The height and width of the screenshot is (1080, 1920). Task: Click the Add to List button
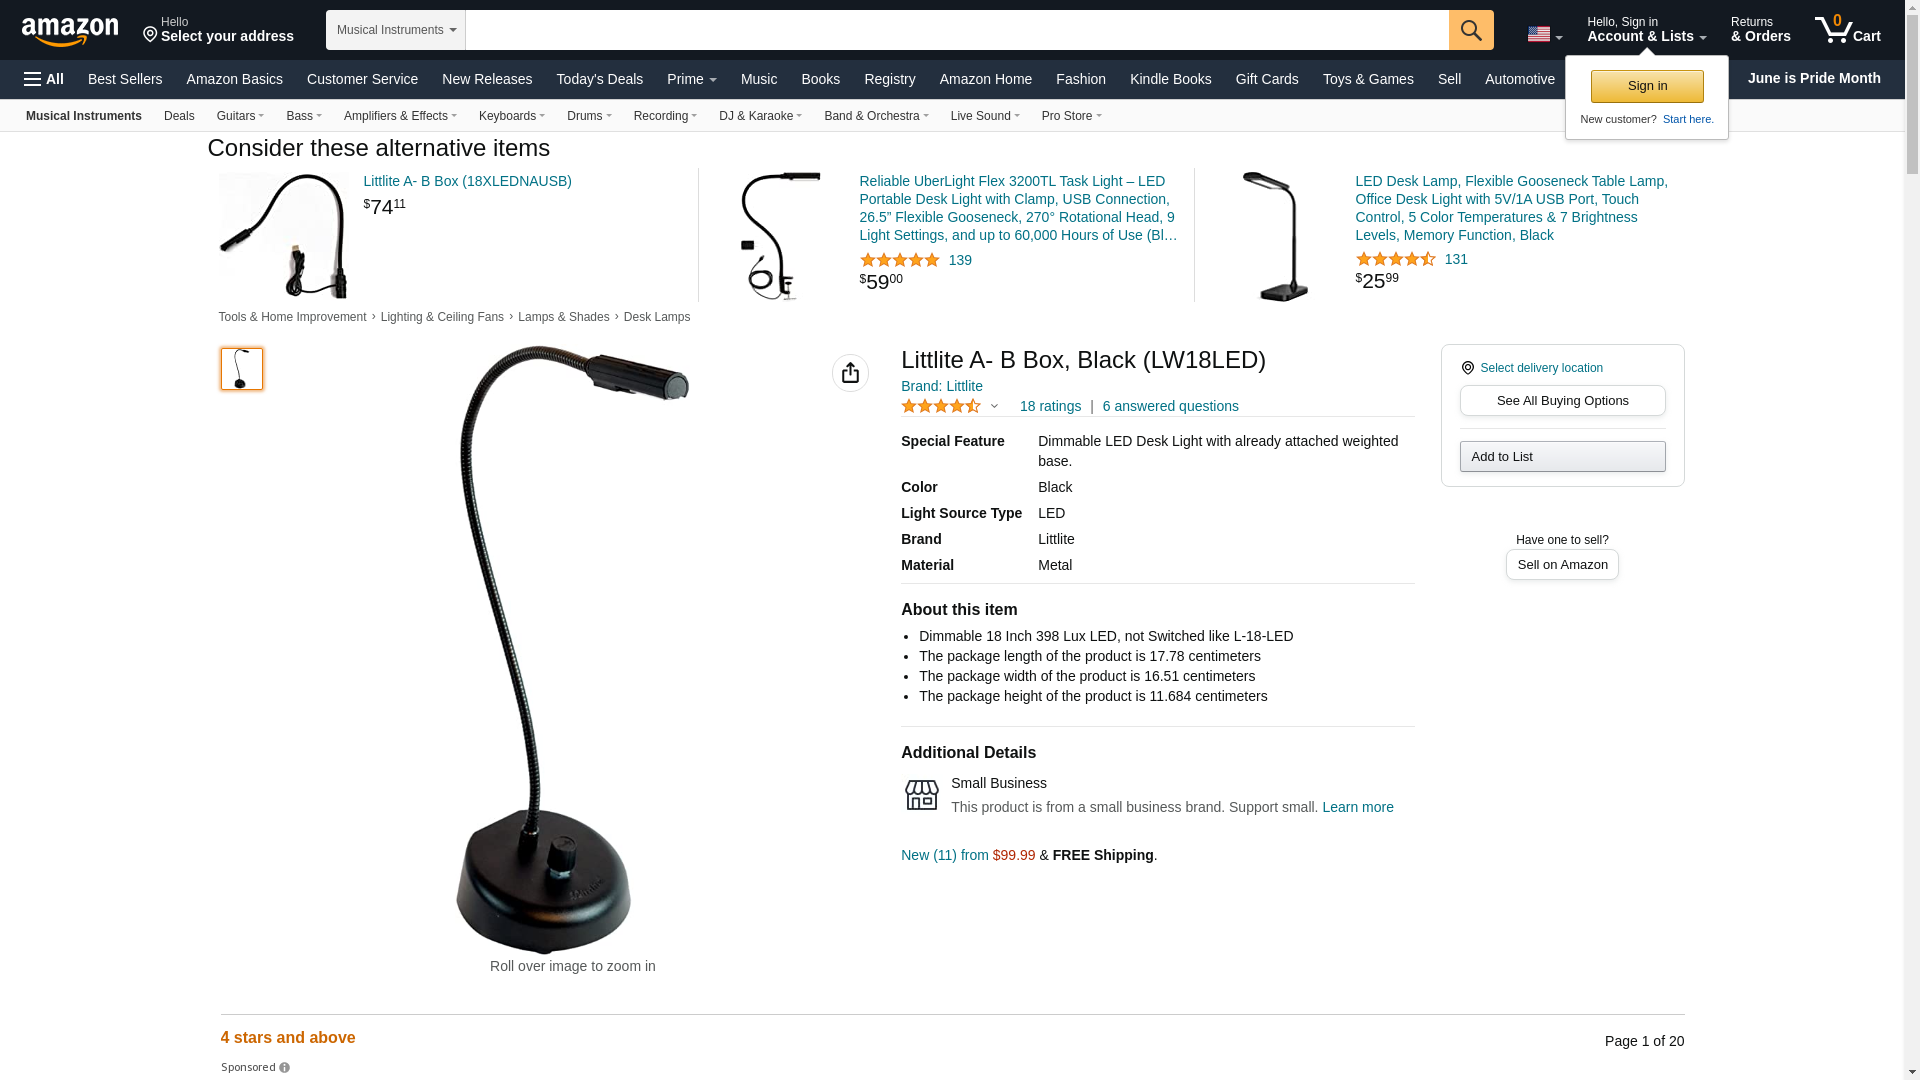coord(1563,457)
